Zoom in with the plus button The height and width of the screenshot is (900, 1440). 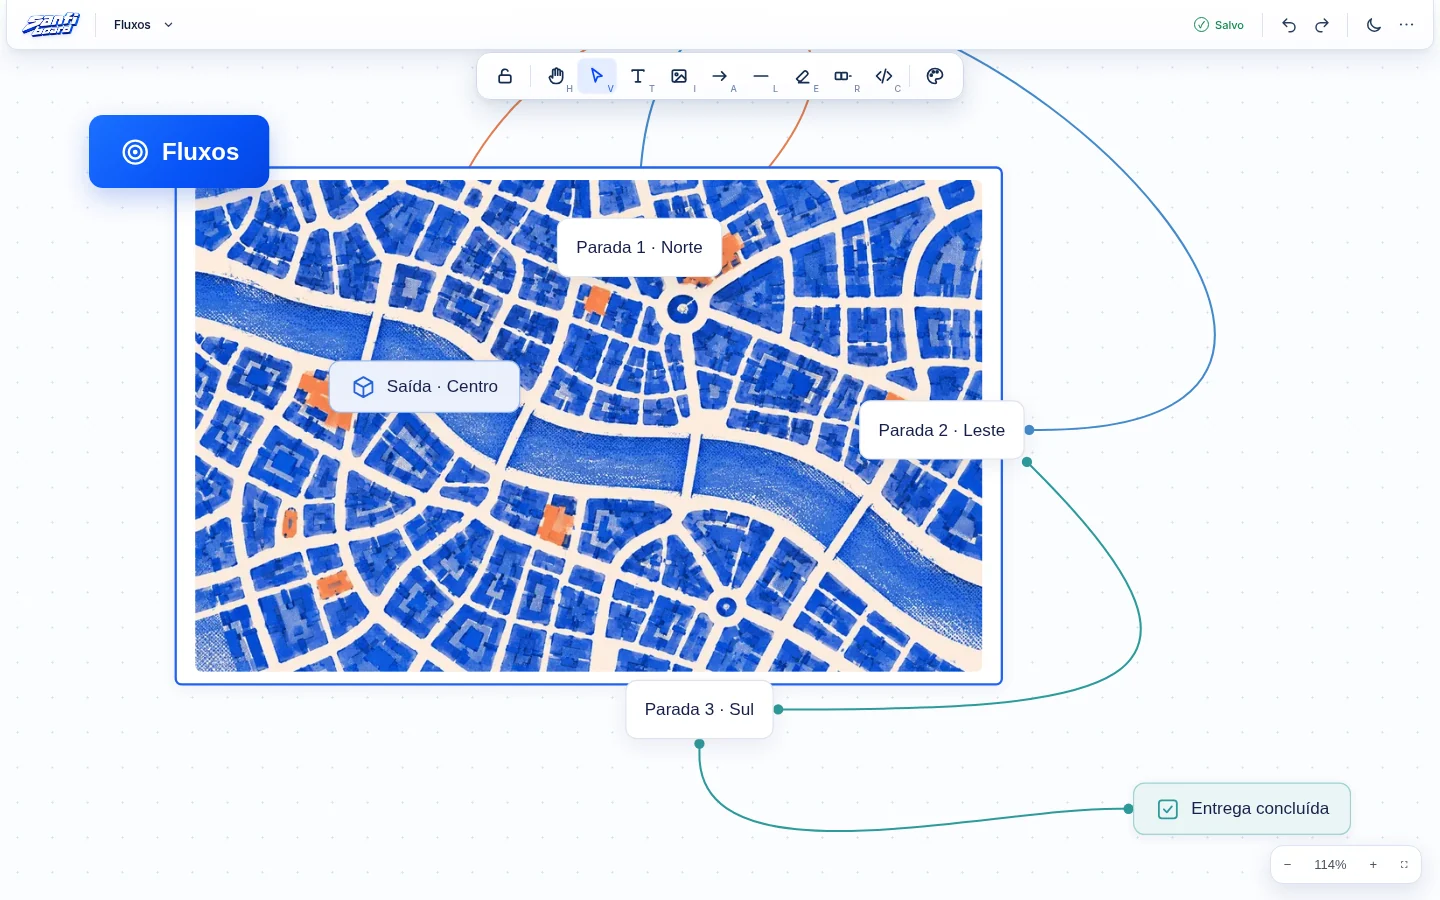click(x=1373, y=865)
